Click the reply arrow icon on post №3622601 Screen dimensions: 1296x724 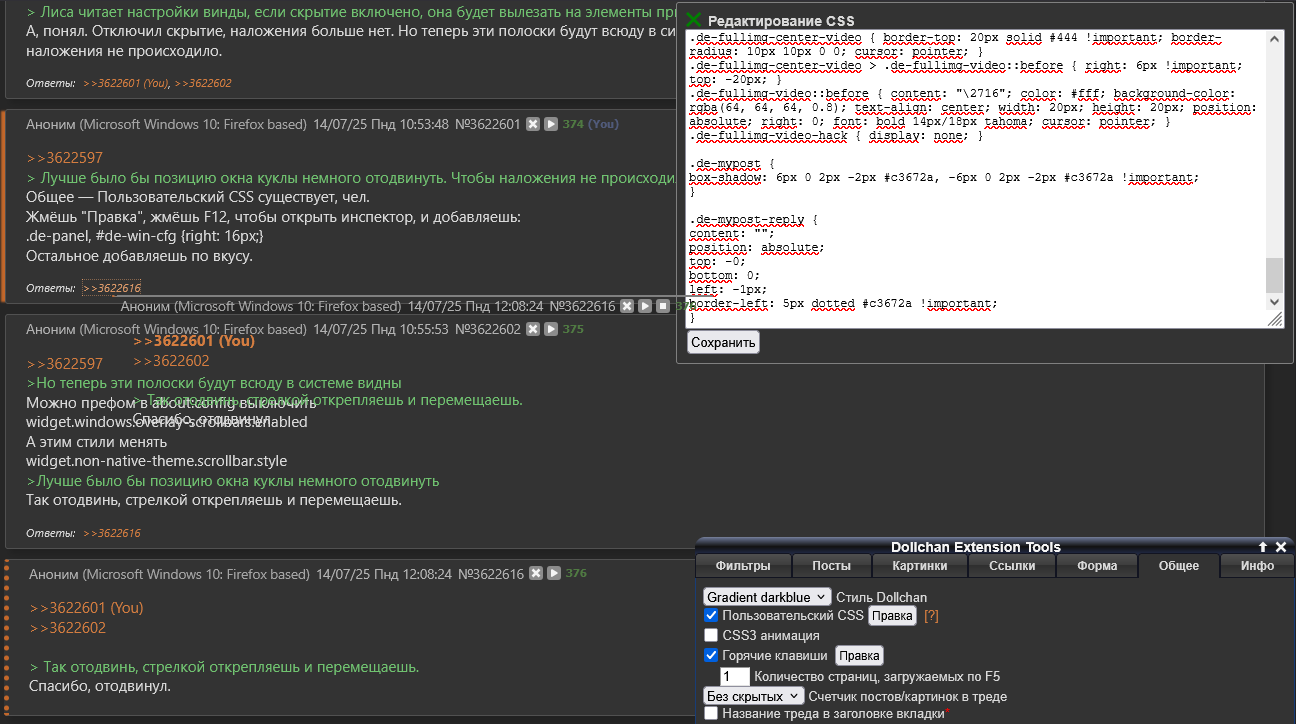[551, 124]
